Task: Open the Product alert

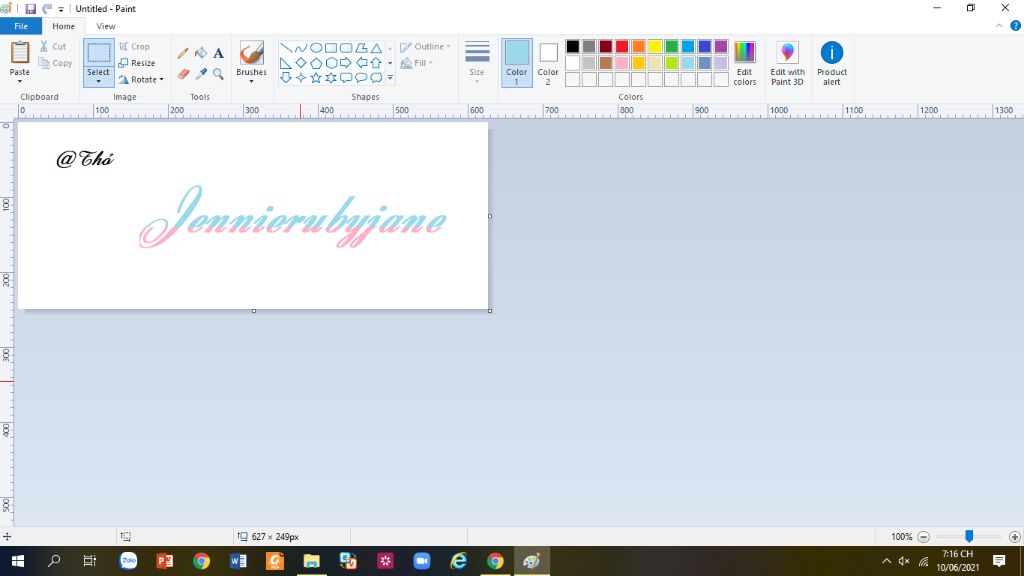Action: click(x=832, y=63)
